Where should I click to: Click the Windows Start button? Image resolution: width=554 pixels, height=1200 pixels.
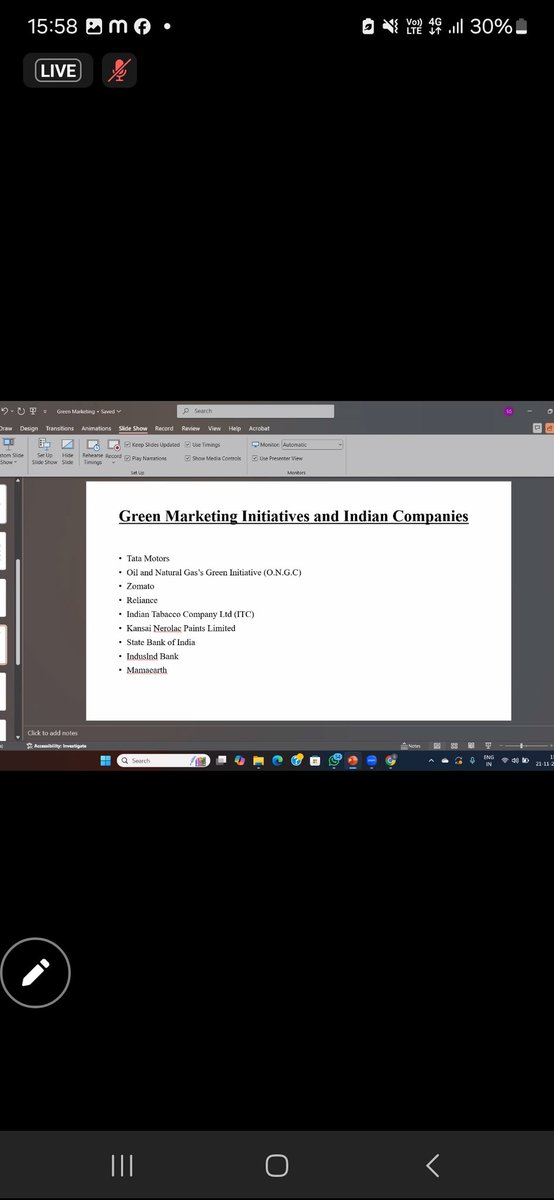[x=104, y=761]
